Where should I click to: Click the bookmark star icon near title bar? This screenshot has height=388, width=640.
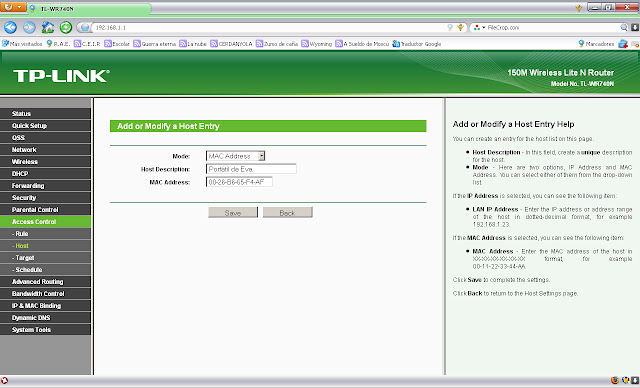578,8
